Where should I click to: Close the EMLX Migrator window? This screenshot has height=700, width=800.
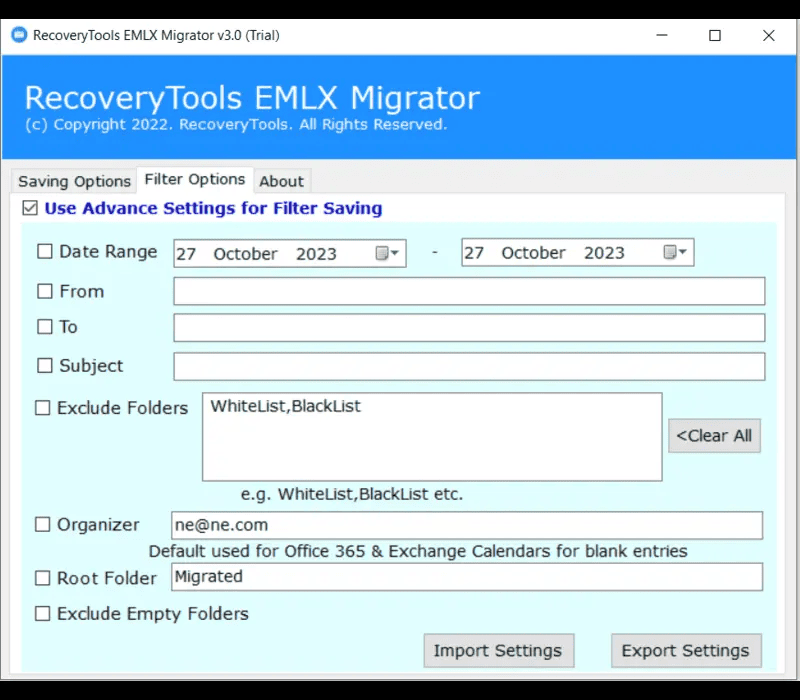tap(768, 35)
